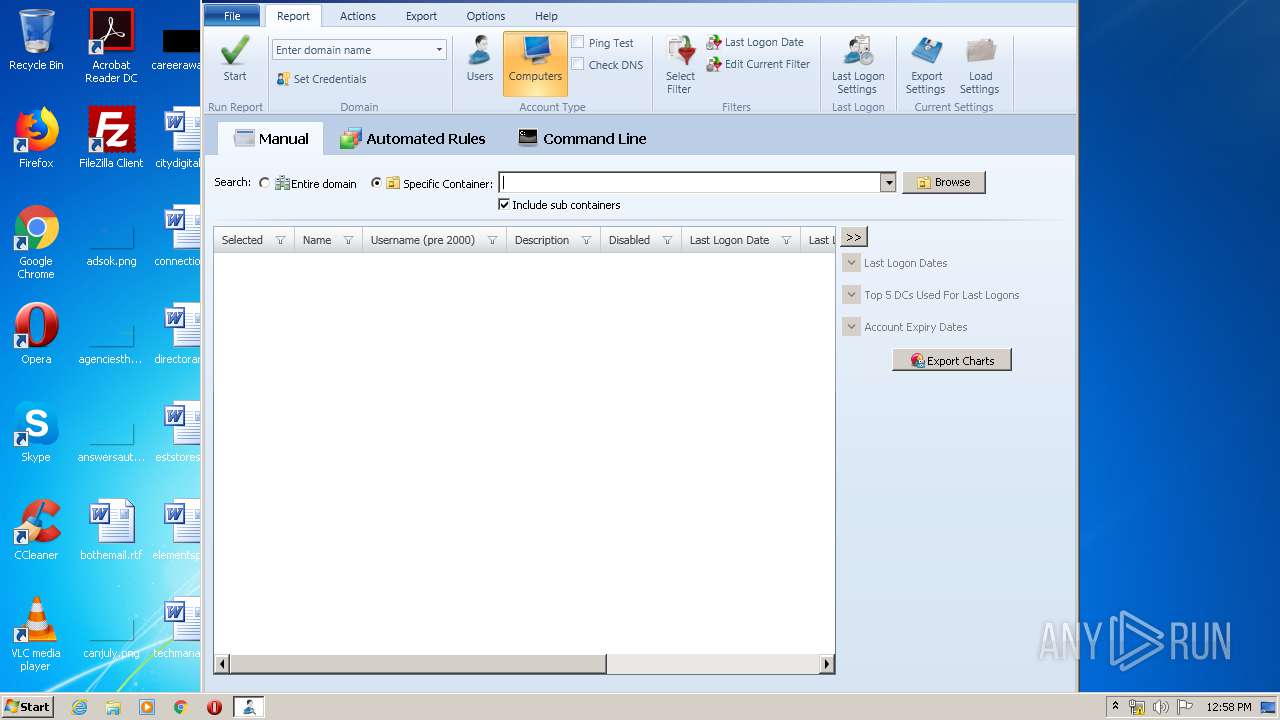Open Edit Current Filter
Screen dimensions: 1280x720
pyautogui.click(x=758, y=64)
